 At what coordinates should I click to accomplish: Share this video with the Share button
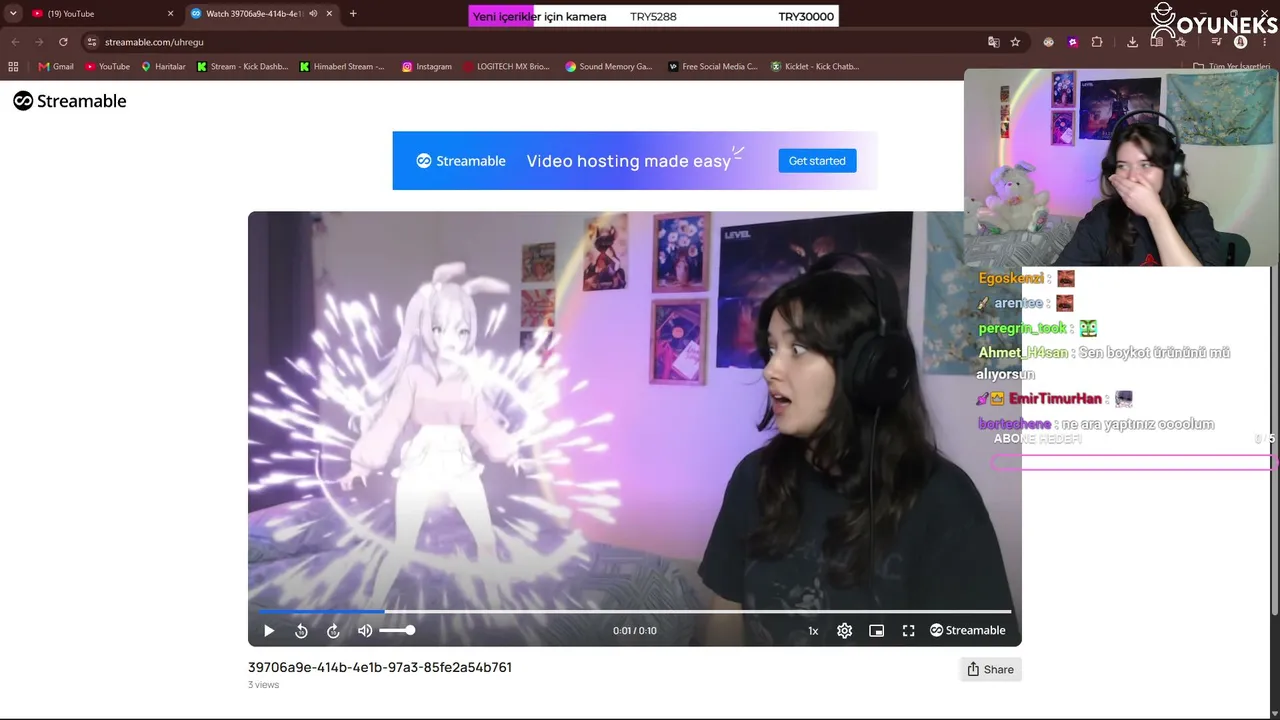click(990, 670)
